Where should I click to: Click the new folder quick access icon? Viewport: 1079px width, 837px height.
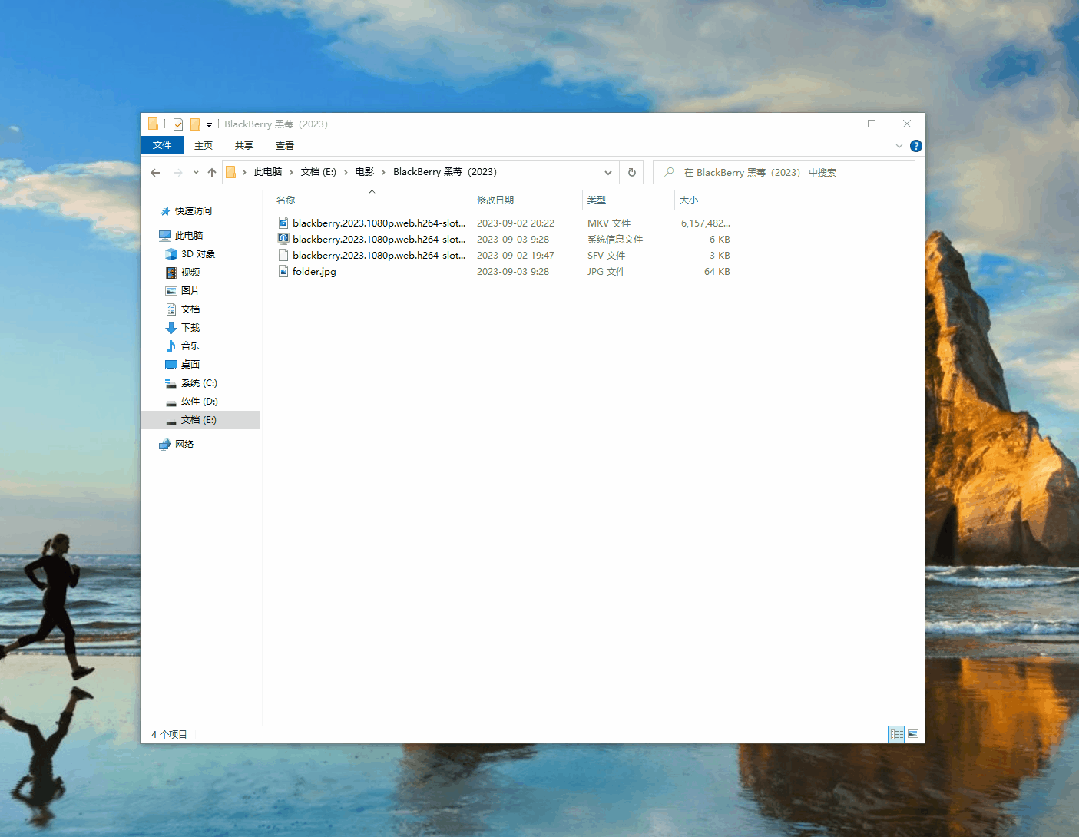coord(195,124)
